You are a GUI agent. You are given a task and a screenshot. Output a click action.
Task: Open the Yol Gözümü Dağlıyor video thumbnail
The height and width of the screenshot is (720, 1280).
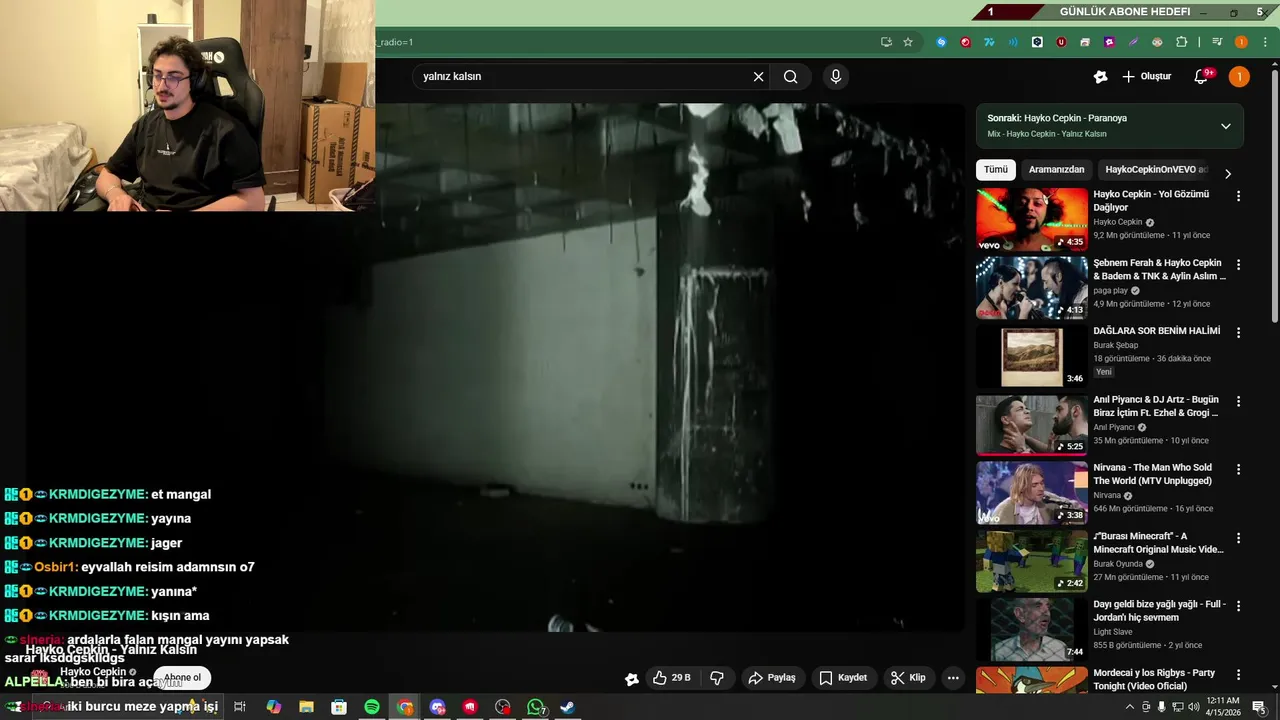(x=1032, y=219)
